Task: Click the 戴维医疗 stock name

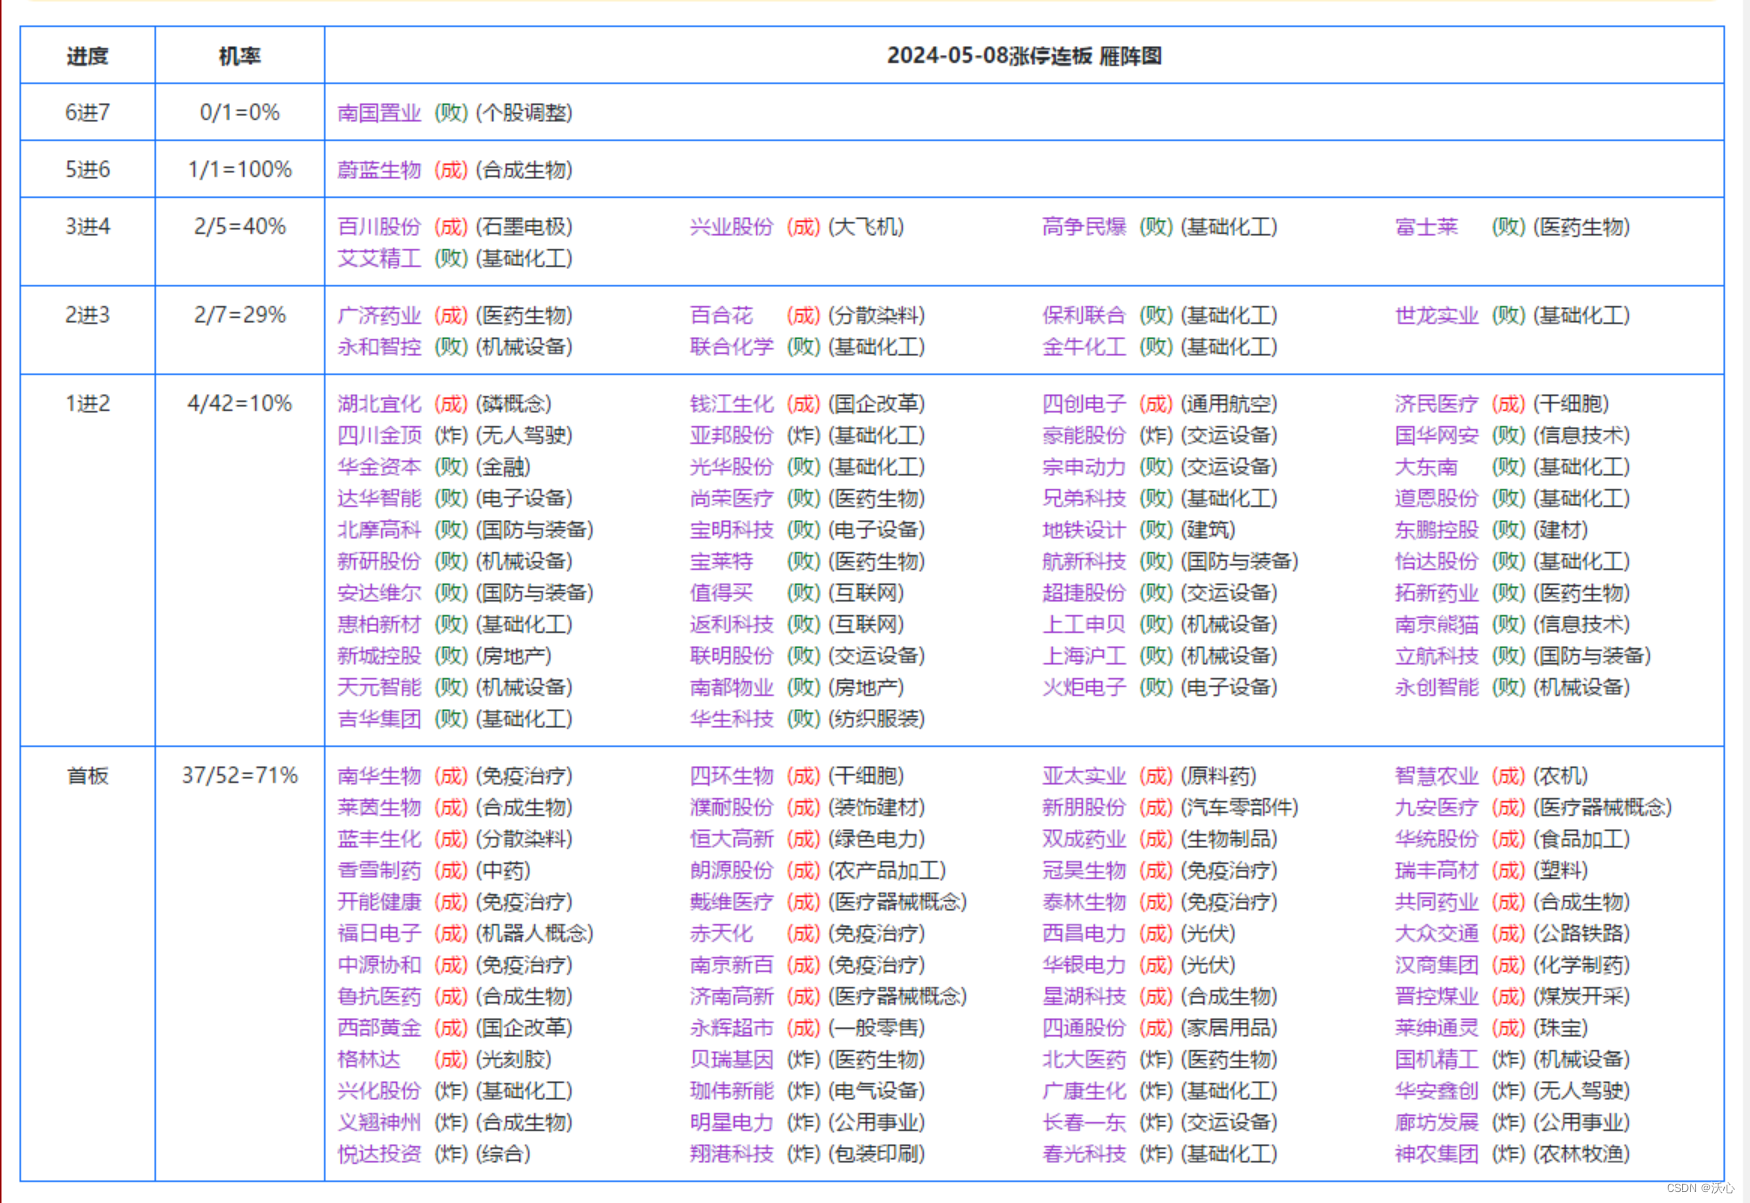Action: pos(732,902)
